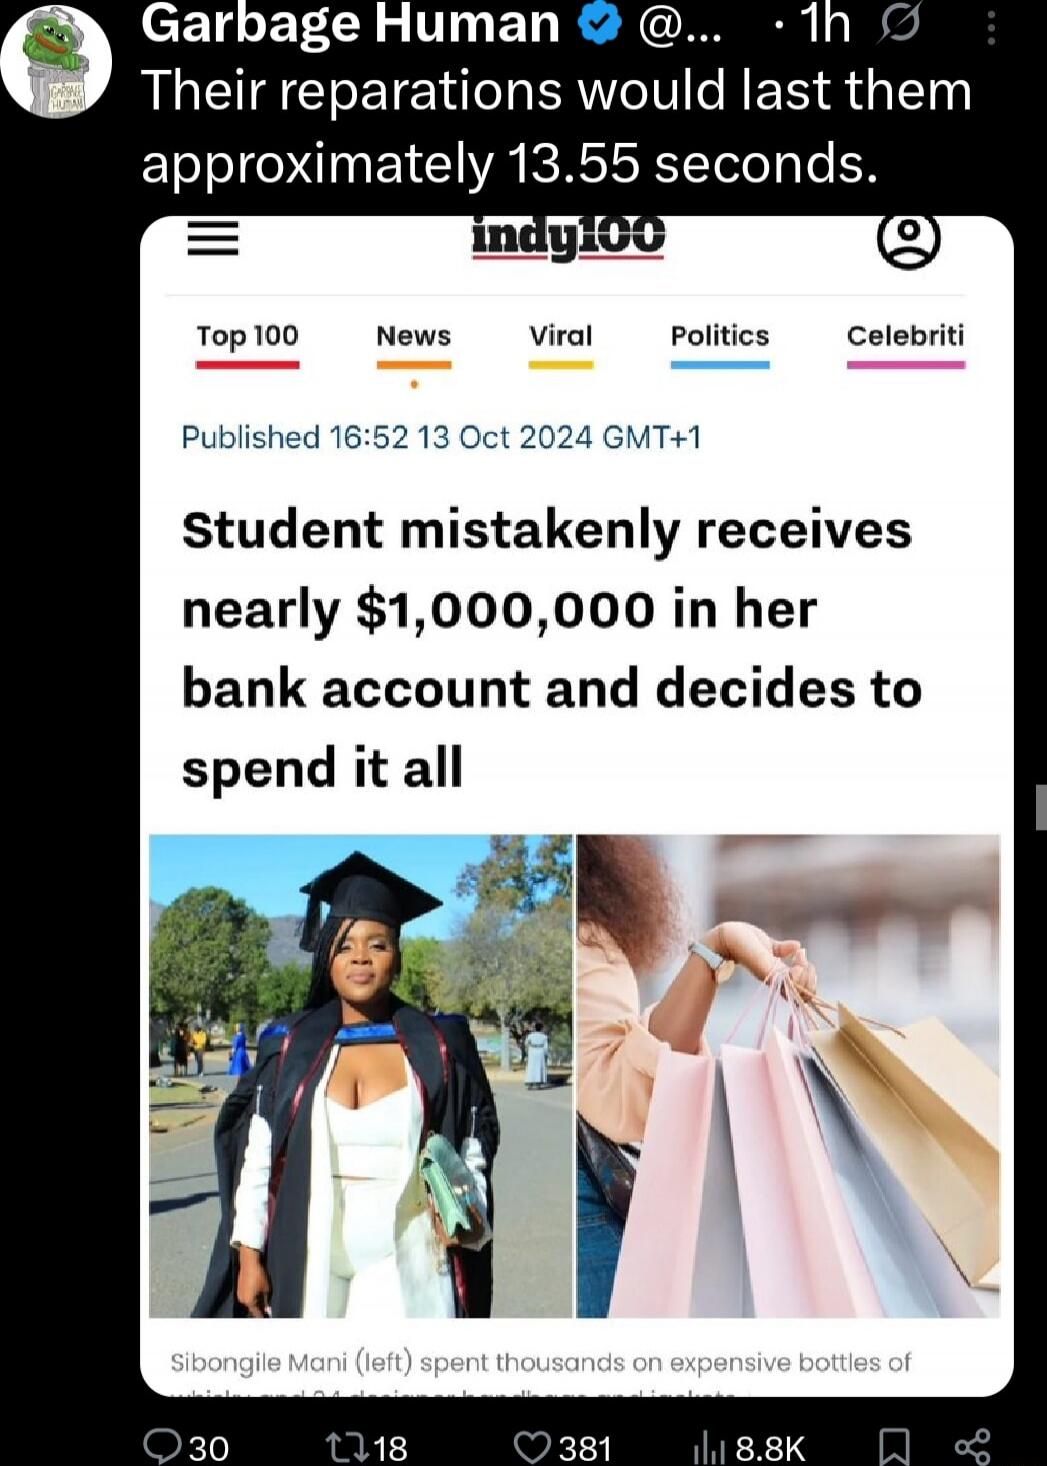Open the graduate photo in the article
Image resolution: width=1047 pixels, height=1466 pixels.
361,1076
